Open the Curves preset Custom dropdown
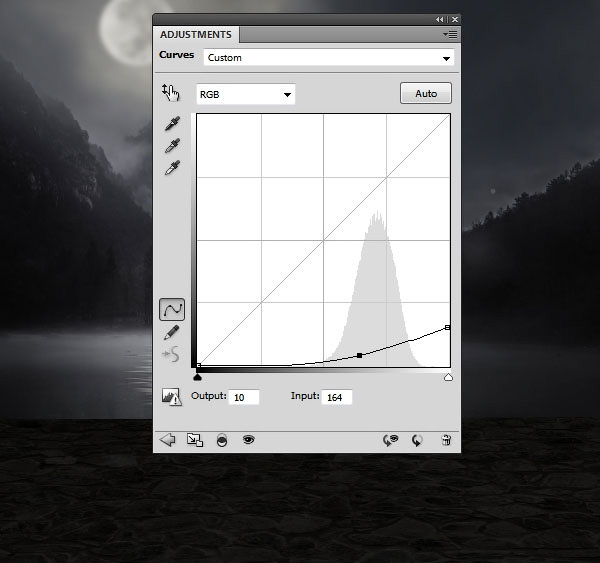This screenshot has height=563, width=600. click(329, 58)
